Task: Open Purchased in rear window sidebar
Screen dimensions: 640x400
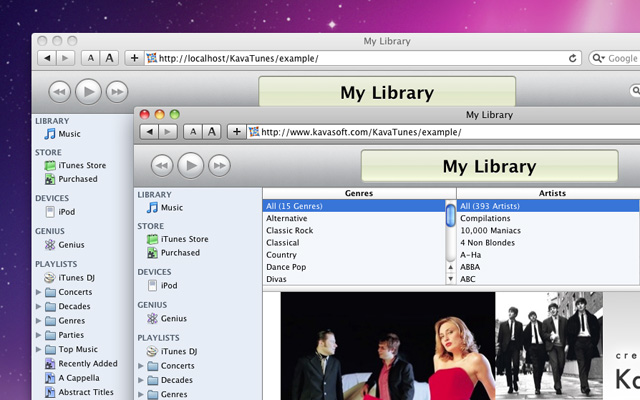Action: click(x=71, y=179)
